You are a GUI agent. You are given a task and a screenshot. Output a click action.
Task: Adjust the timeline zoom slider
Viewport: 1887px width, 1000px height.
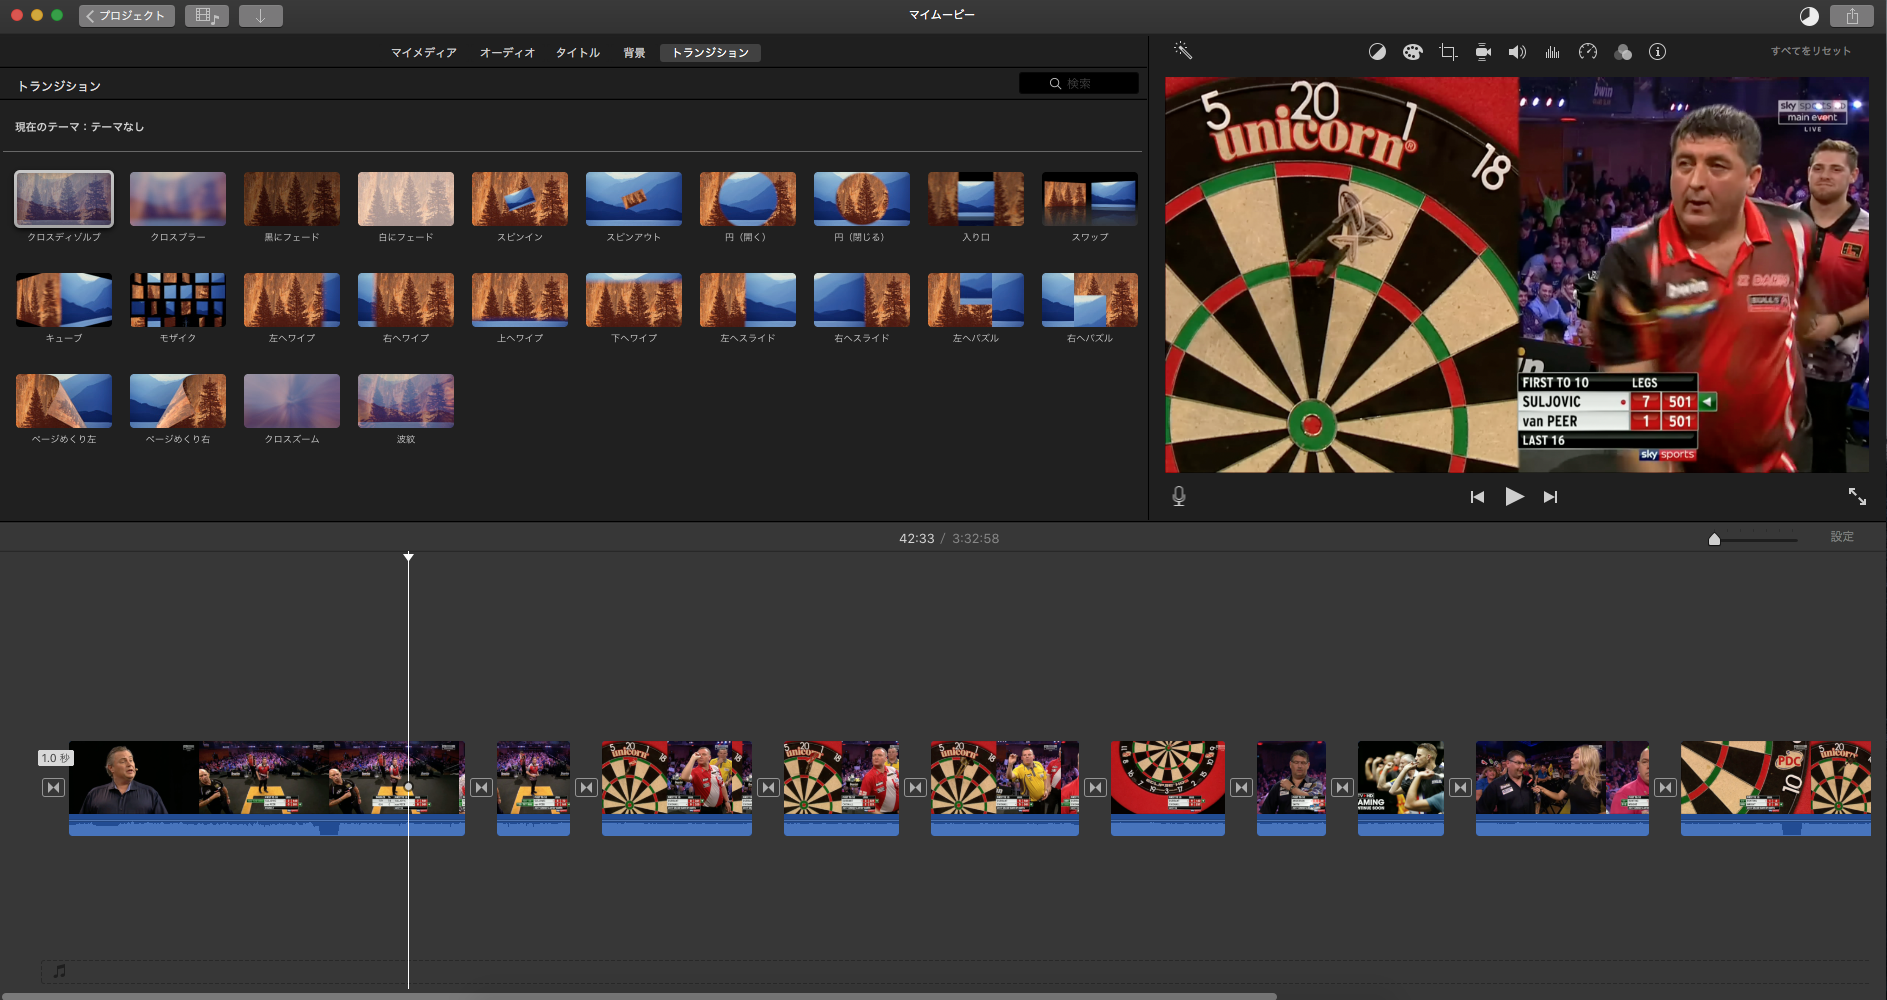(1714, 539)
